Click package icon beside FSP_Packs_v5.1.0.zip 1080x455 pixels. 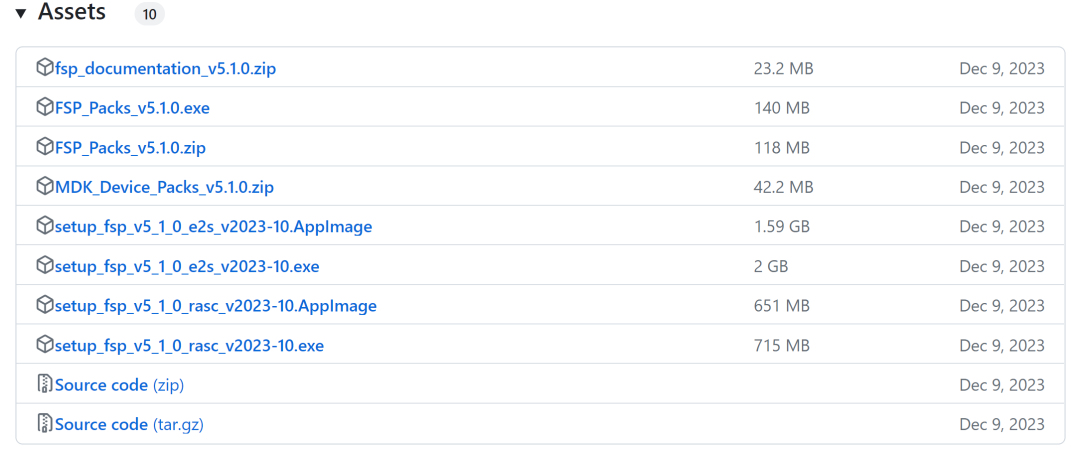pyautogui.click(x=44, y=147)
